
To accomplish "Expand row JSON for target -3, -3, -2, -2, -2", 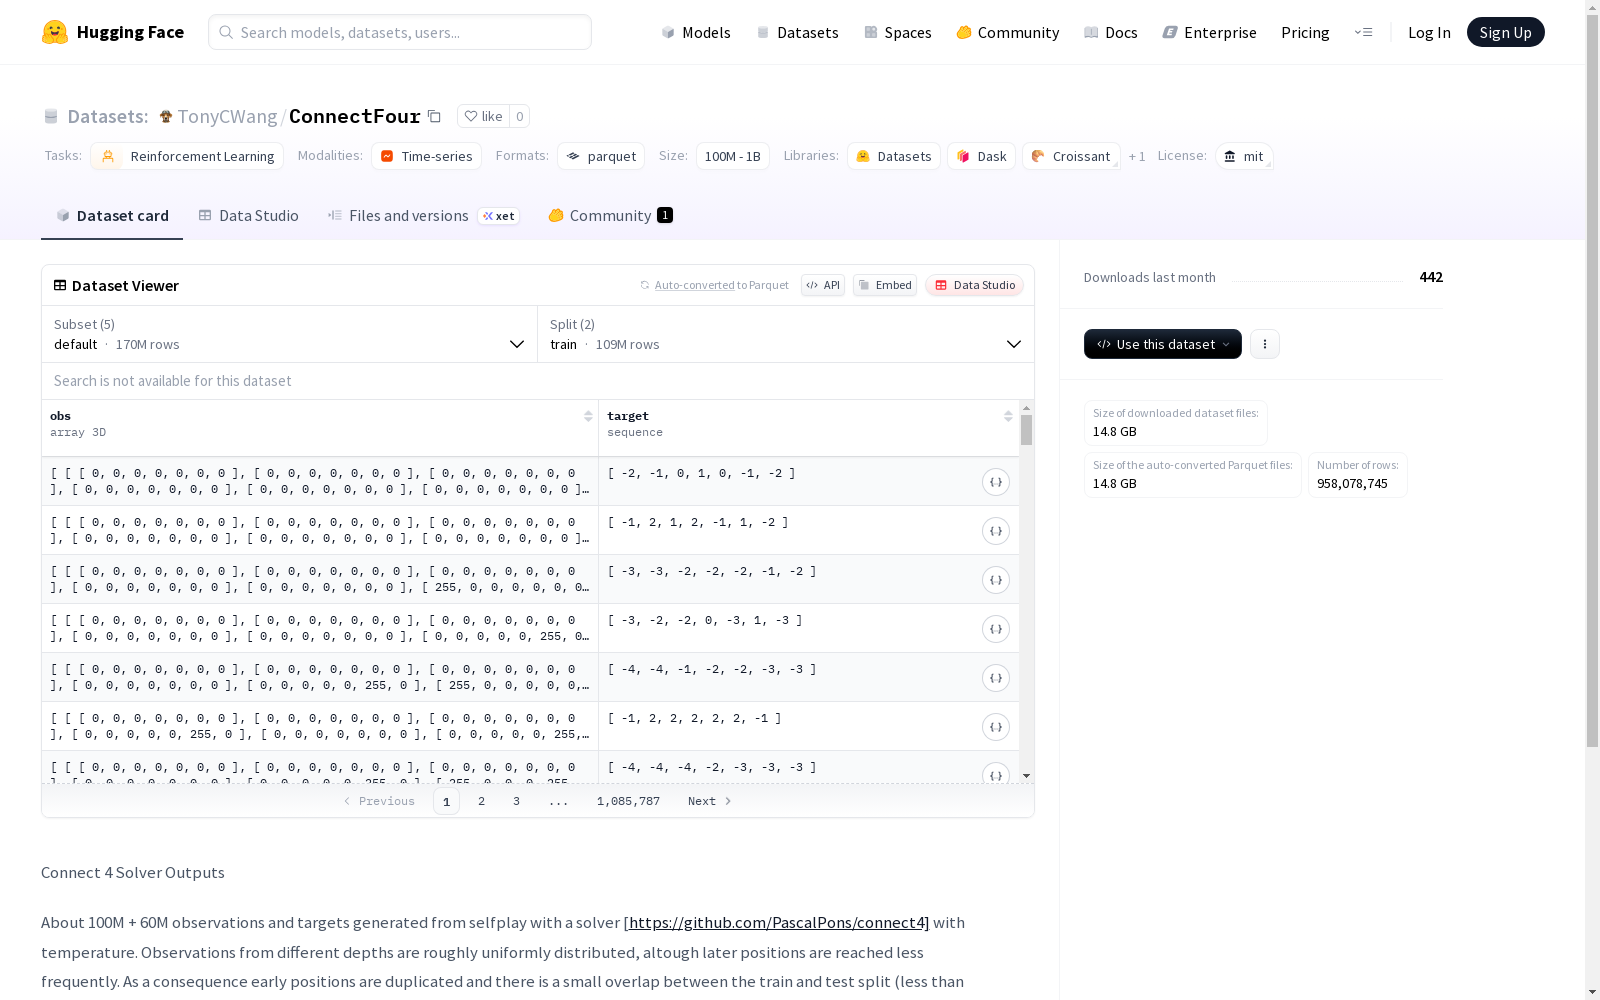I will pos(996,580).
